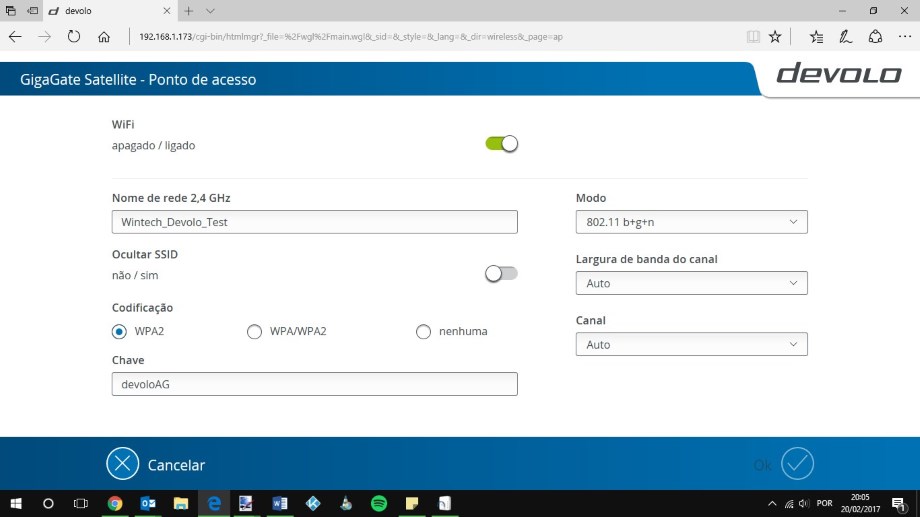This screenshot has width=920, height=517.
Task: Open a new browser tab
Action: click(x=189, y=10)
